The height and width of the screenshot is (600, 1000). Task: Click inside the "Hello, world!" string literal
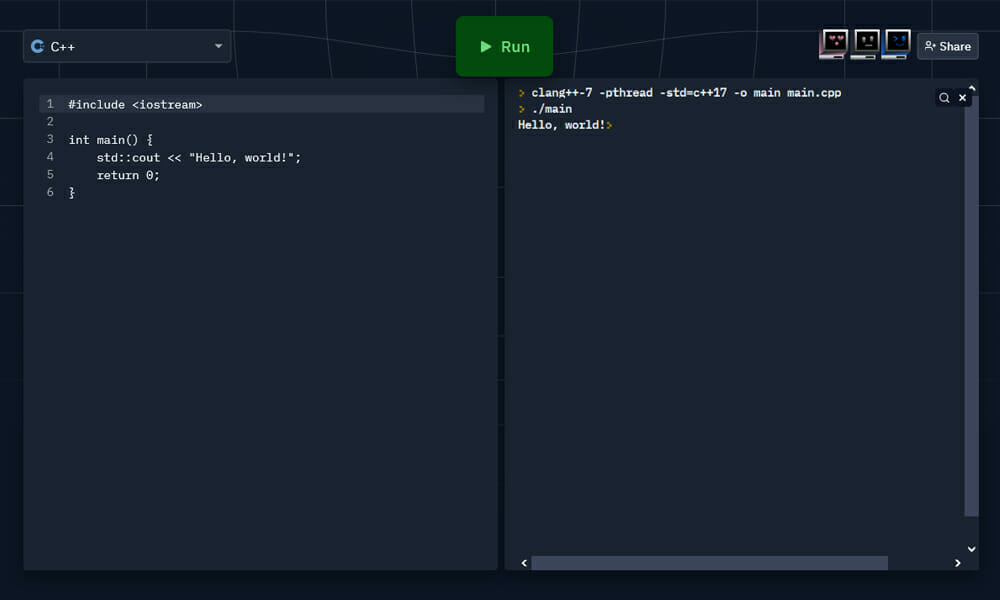coord(244,158)
